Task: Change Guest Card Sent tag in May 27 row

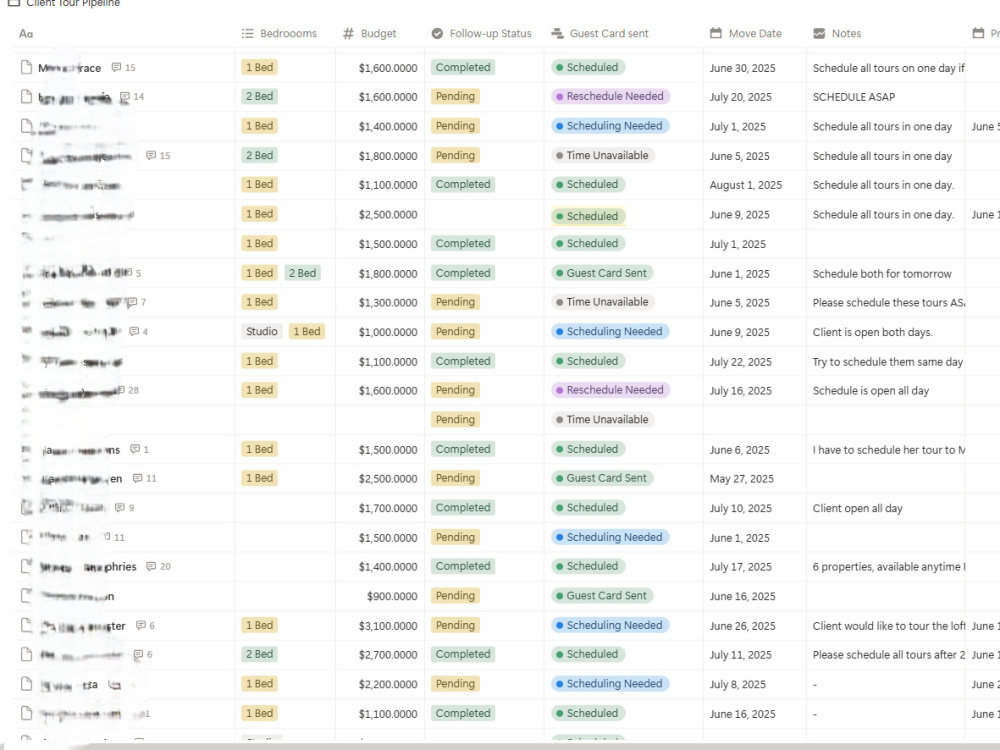Action: coord(602,478)
